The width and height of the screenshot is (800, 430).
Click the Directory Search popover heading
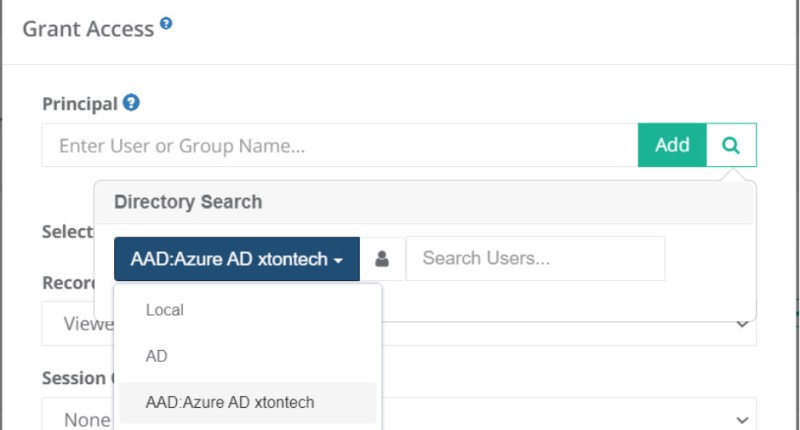coord(188,202)
